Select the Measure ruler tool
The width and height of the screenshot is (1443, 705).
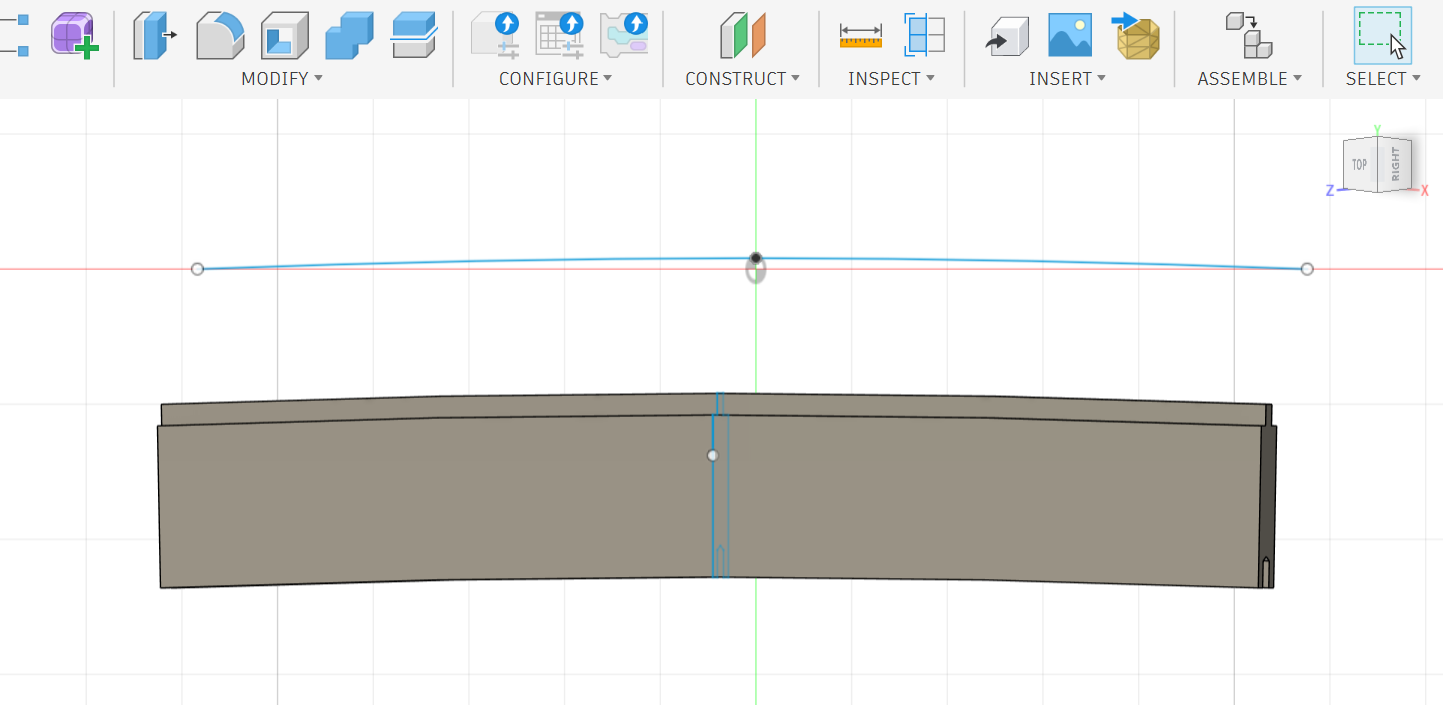pos(860,35)
